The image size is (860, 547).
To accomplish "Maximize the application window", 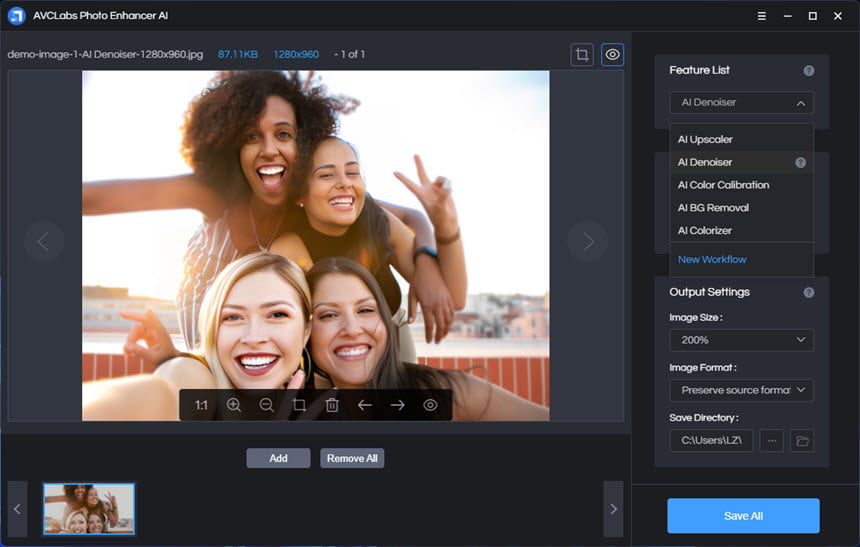I will [x=813, y=16].
